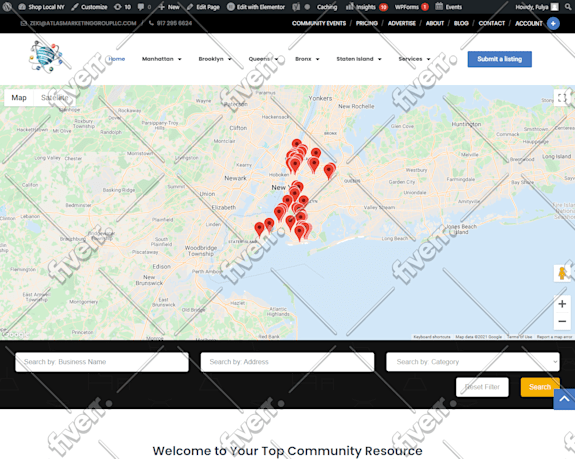Open the New content menu
Image resolution: width=575 pixels, height=459 pixels.
(169, 7)
